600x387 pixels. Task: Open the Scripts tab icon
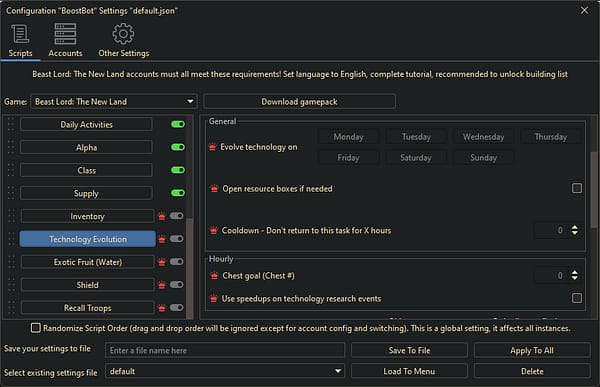coord(20,34)
